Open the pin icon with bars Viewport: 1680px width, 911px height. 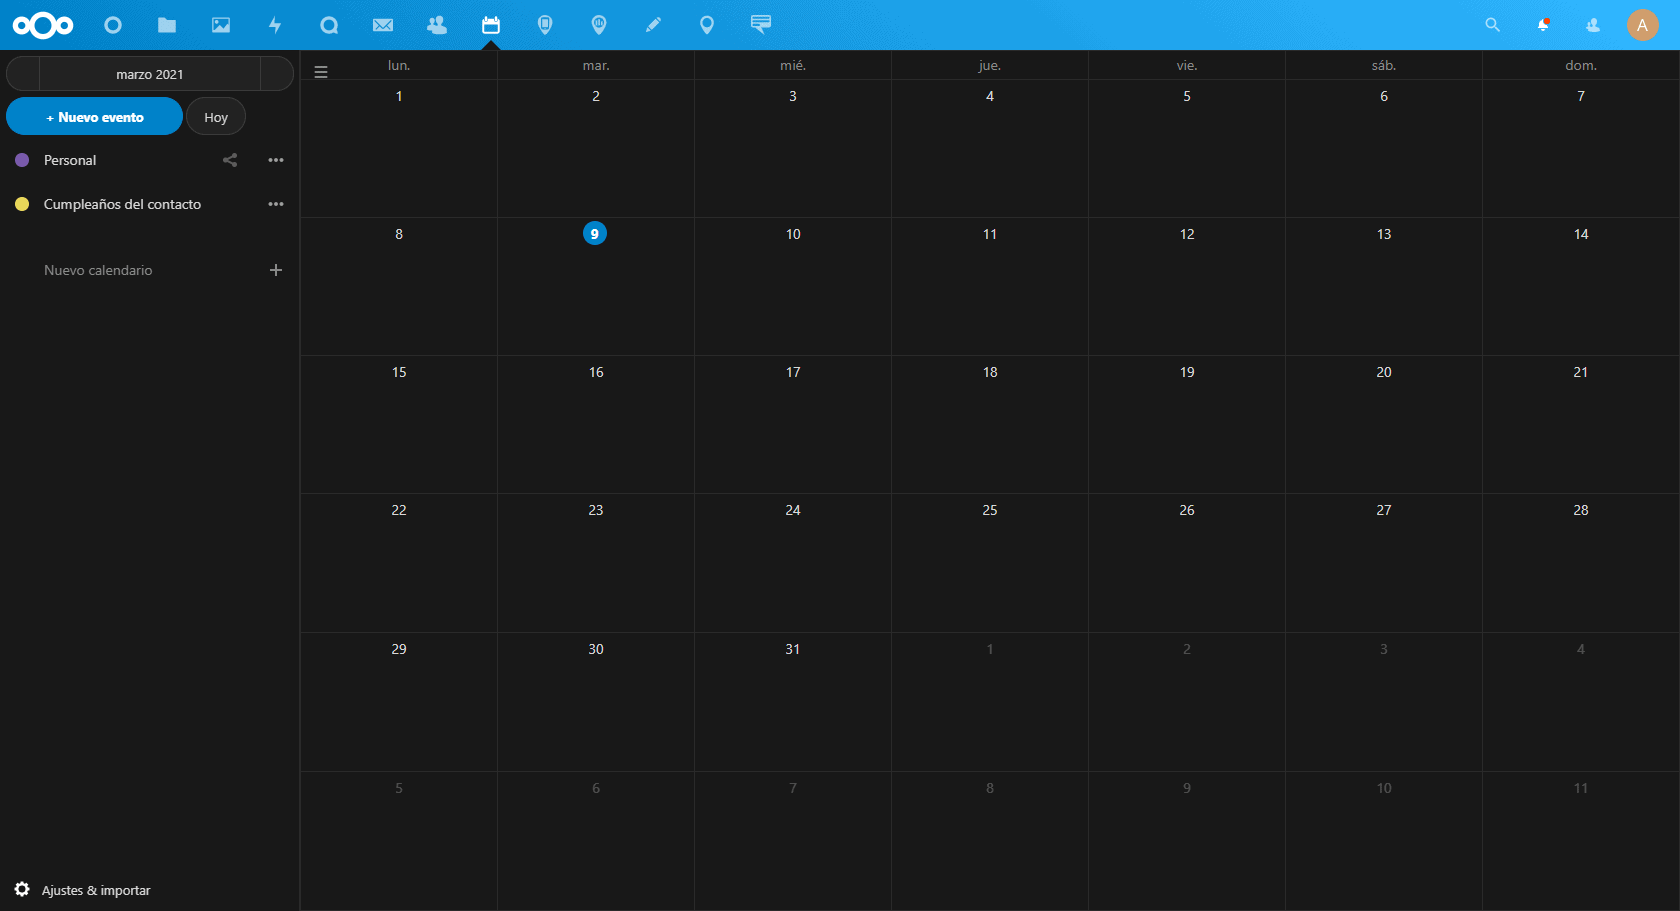[x=599, y=25]
